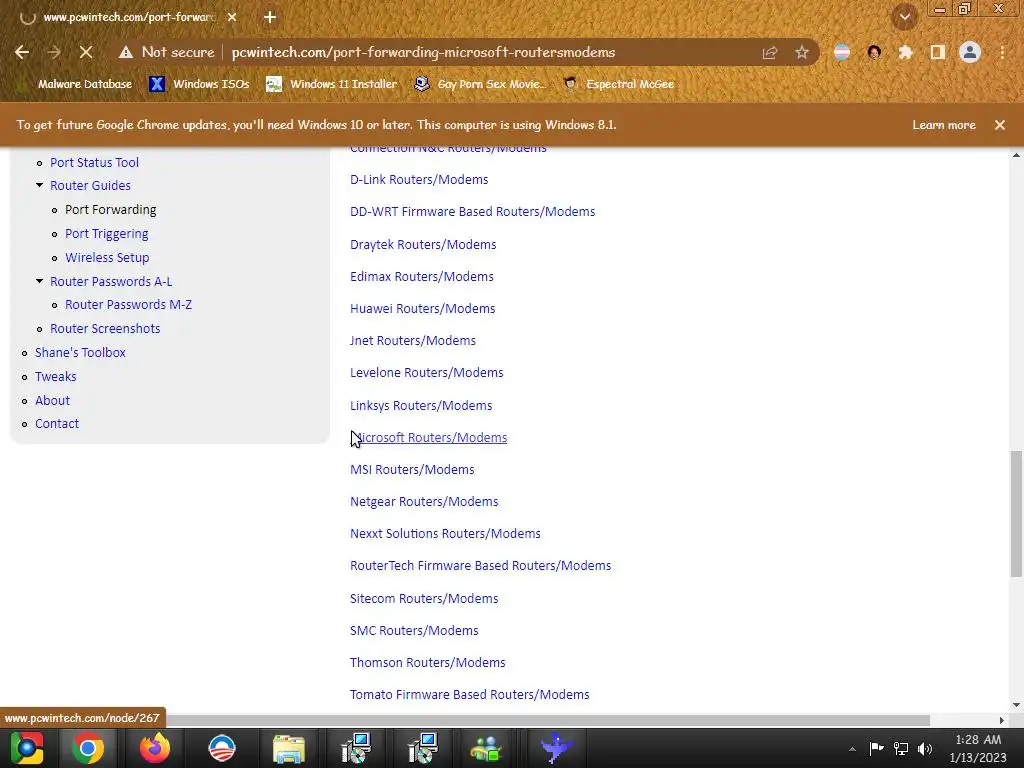Open File Explorer folder taskbar icon
This screenshot has width=1024, height=768.
click(x=289, y=748)
